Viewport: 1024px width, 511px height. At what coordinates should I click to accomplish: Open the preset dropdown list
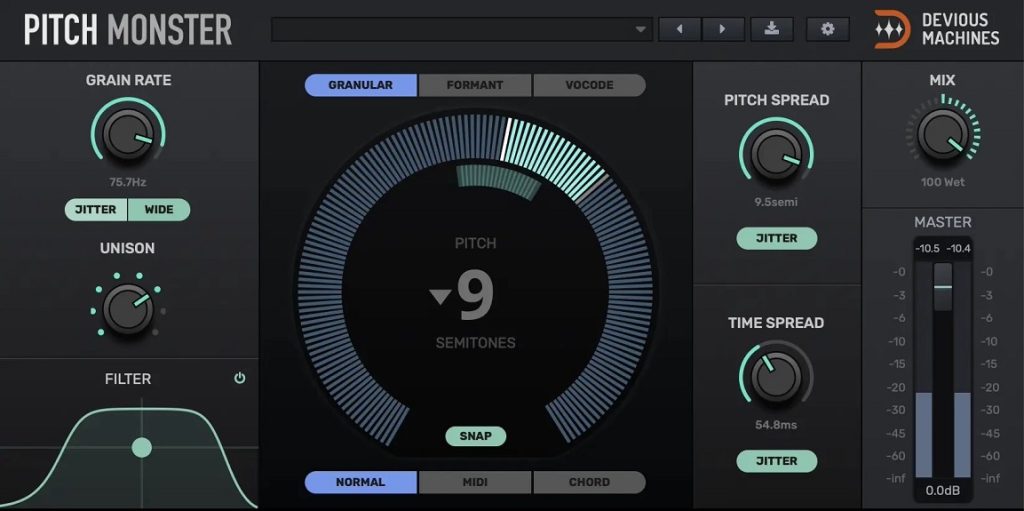click(642, 30)
